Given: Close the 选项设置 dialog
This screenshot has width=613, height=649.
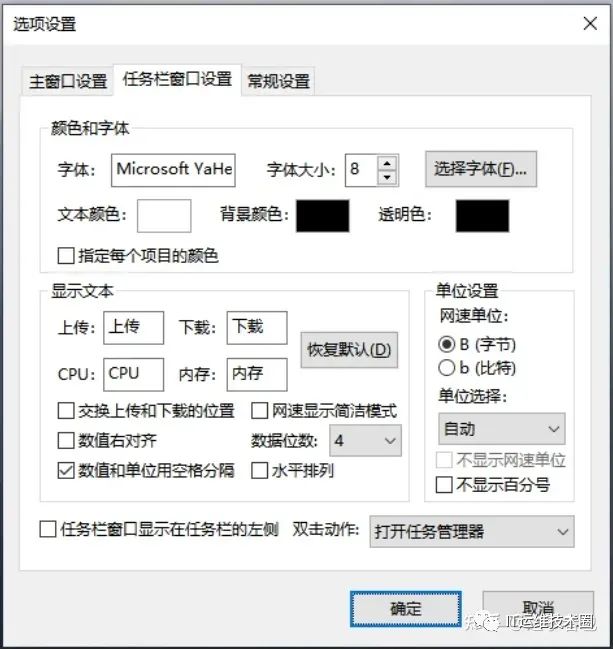Looking at the screenshot, I should click(x=590, y=24).
